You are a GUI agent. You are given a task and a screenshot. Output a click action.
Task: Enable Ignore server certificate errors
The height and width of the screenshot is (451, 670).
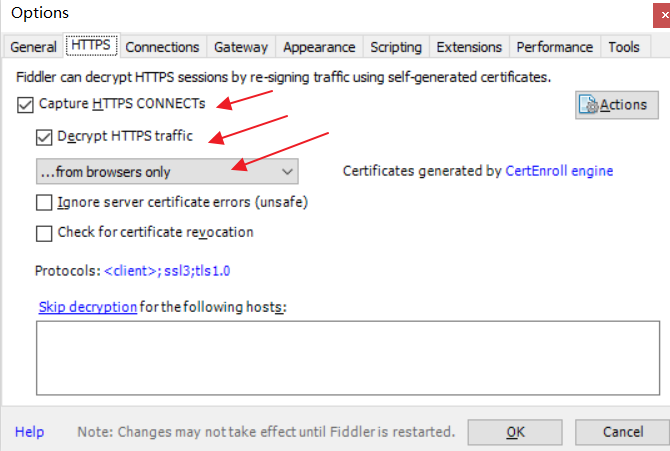[x=44, y=203]
